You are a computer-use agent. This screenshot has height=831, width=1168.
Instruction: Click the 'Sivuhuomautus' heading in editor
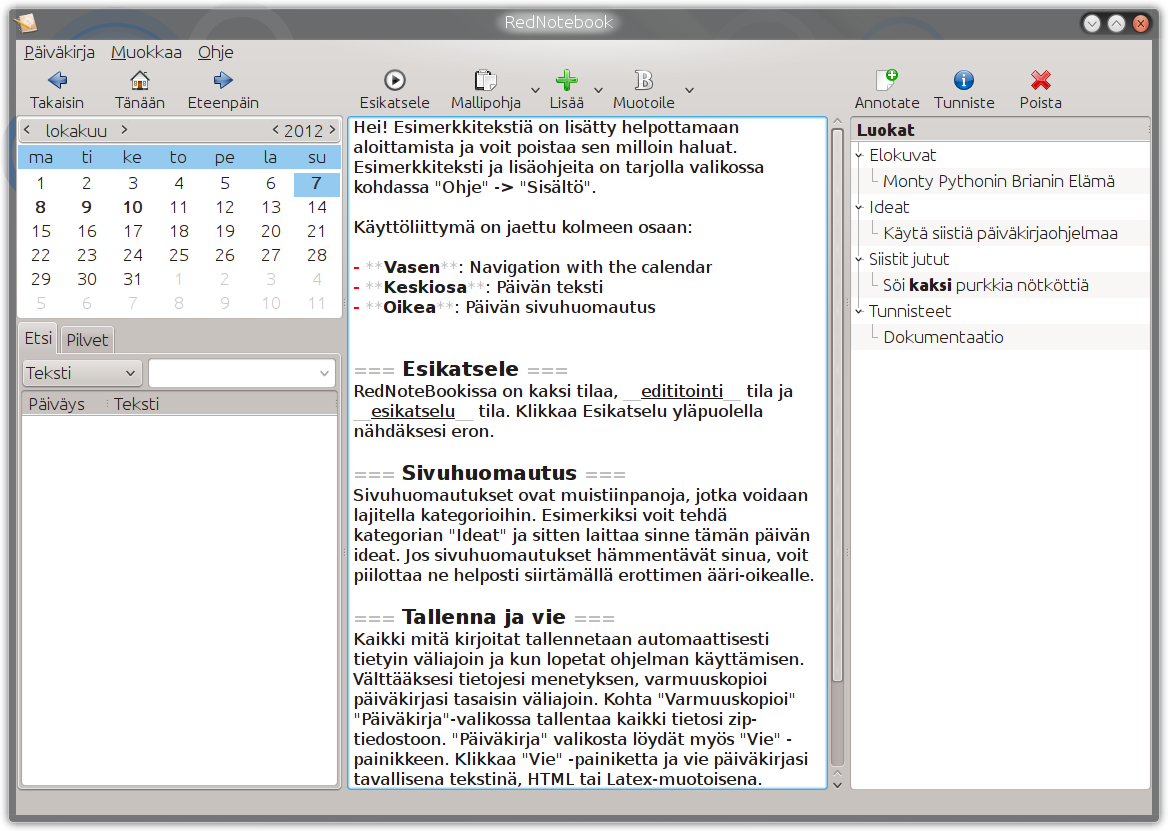point(489,473)
